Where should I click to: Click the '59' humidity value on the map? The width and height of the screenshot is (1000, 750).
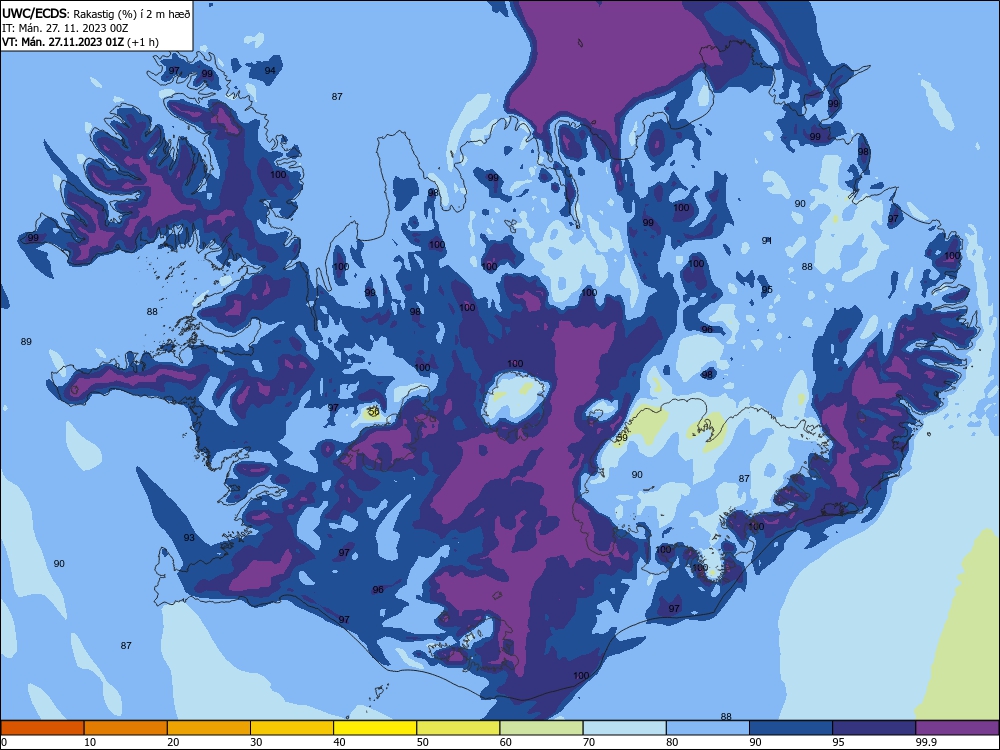click(622, 438)
